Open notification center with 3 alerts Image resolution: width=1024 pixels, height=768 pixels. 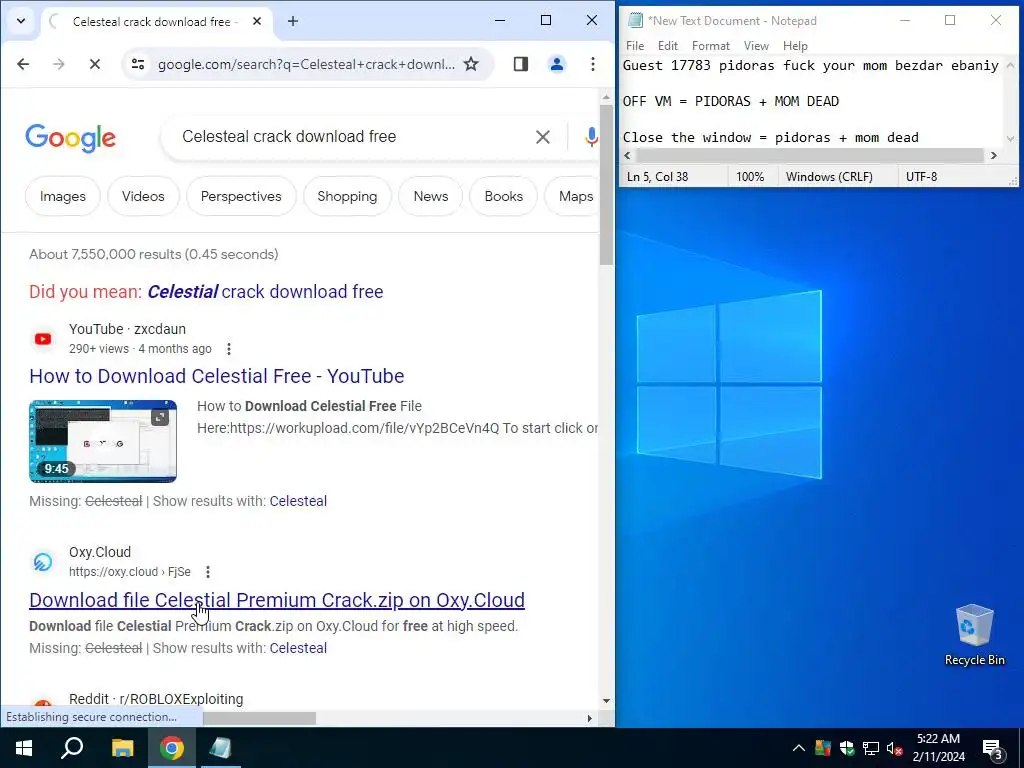pos(993,749)
